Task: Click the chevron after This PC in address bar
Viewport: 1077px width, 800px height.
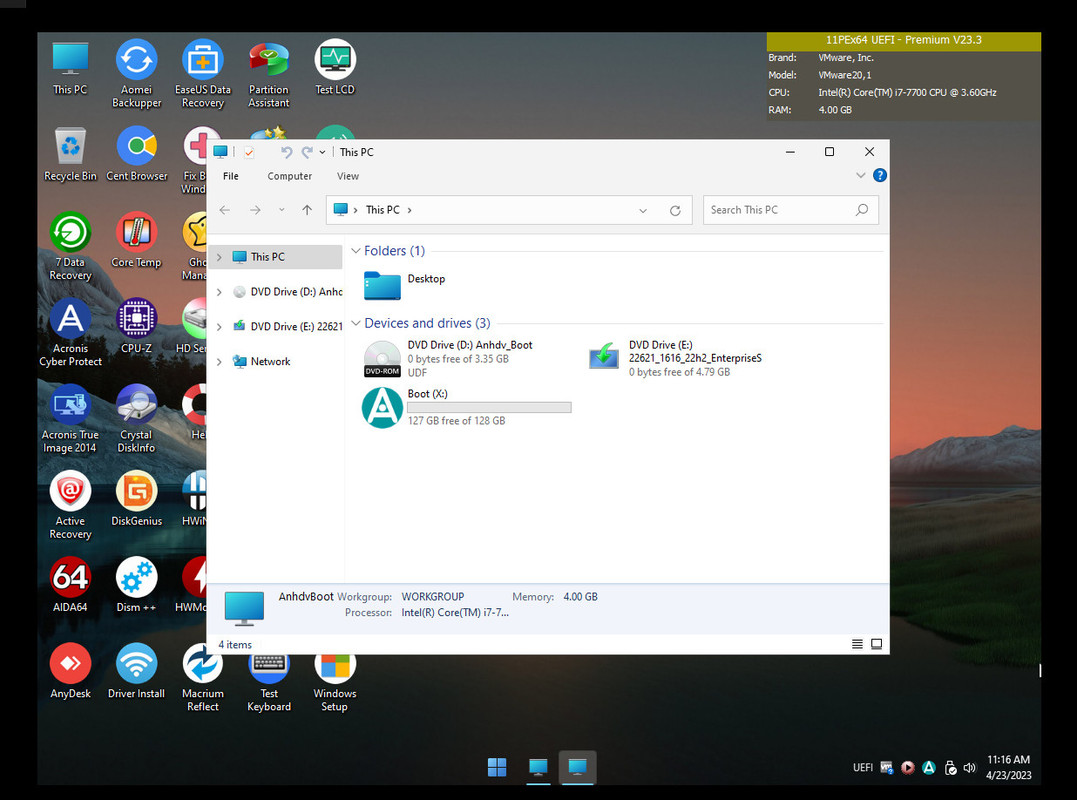Action: tap(409, 210)
